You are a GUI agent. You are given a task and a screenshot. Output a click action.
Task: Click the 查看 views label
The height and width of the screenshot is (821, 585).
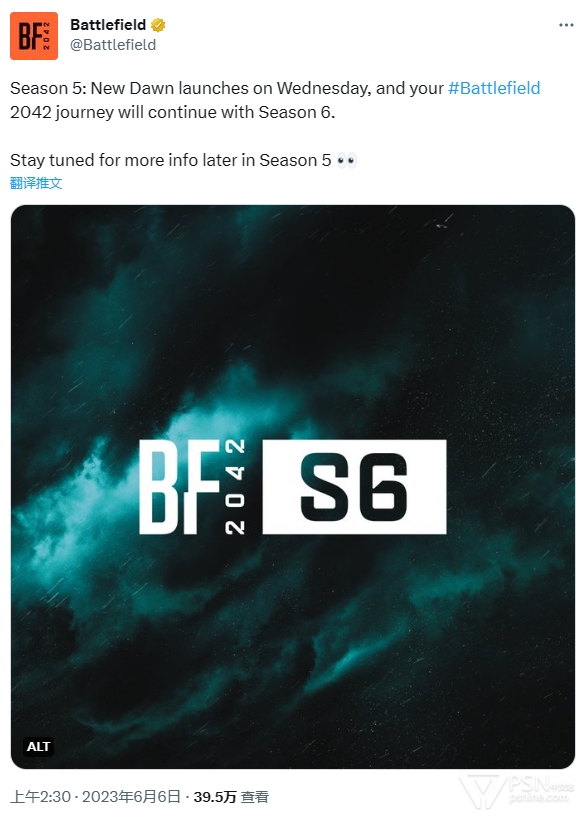(255, 797)
